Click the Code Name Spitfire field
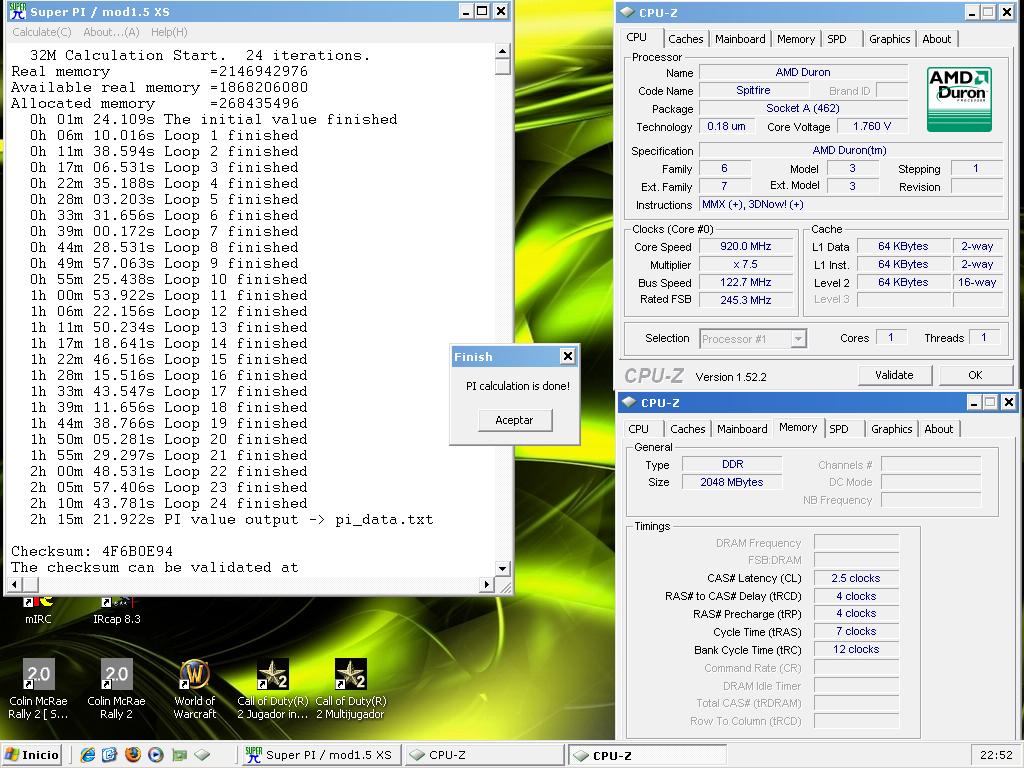The height and width of the screenshot is (768, 1024). (753, 90)
